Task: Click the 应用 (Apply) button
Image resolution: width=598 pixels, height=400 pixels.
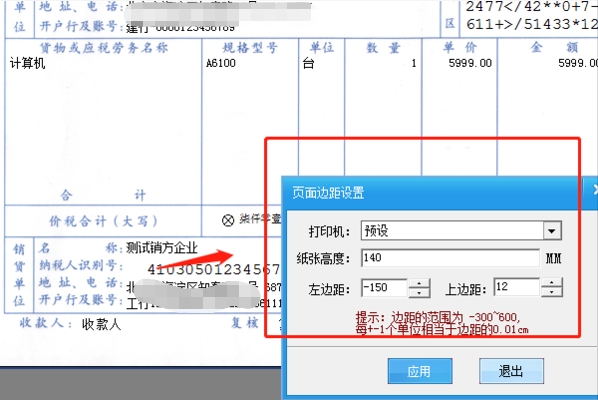Action: pyautogui.click(x=420, y=371)
